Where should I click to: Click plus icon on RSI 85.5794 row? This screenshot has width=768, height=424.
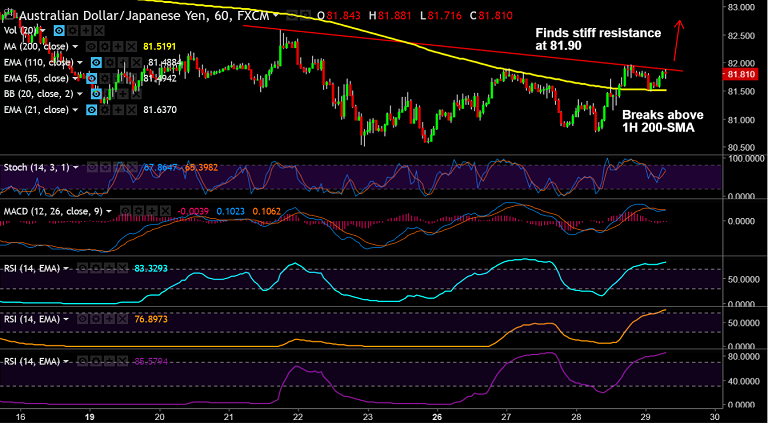(x=109, y=361)
